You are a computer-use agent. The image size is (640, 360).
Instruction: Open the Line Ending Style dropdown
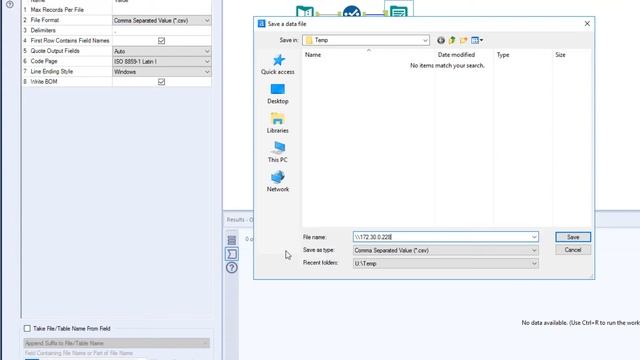162,71
